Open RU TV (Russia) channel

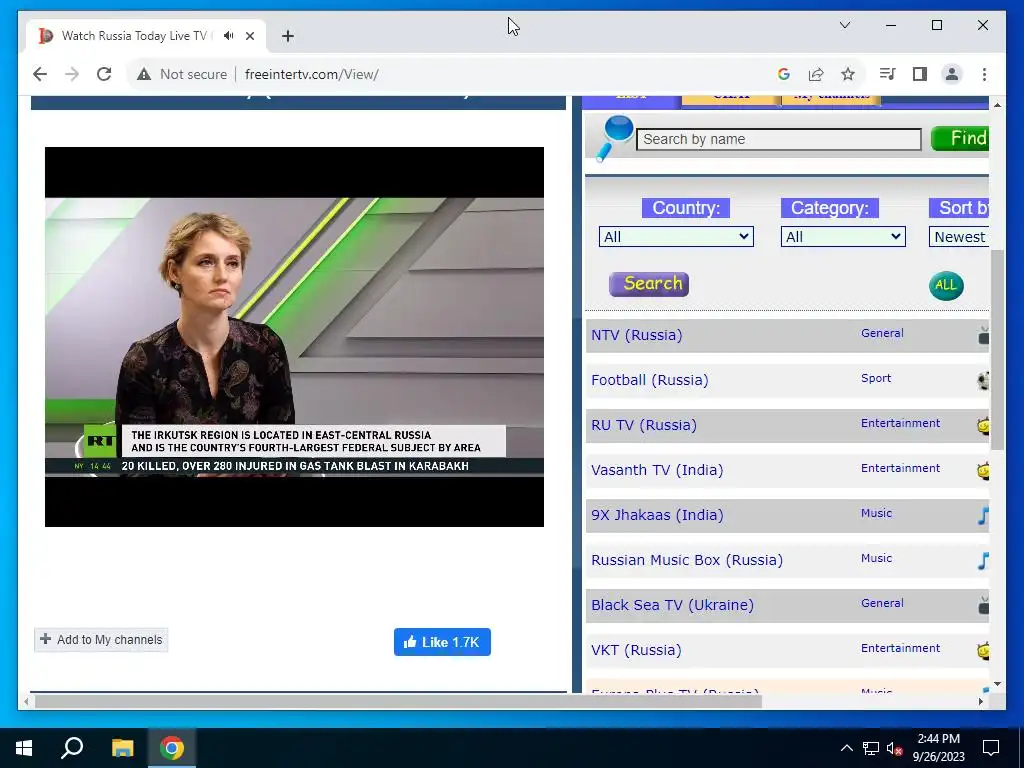(x=644, y=425)
